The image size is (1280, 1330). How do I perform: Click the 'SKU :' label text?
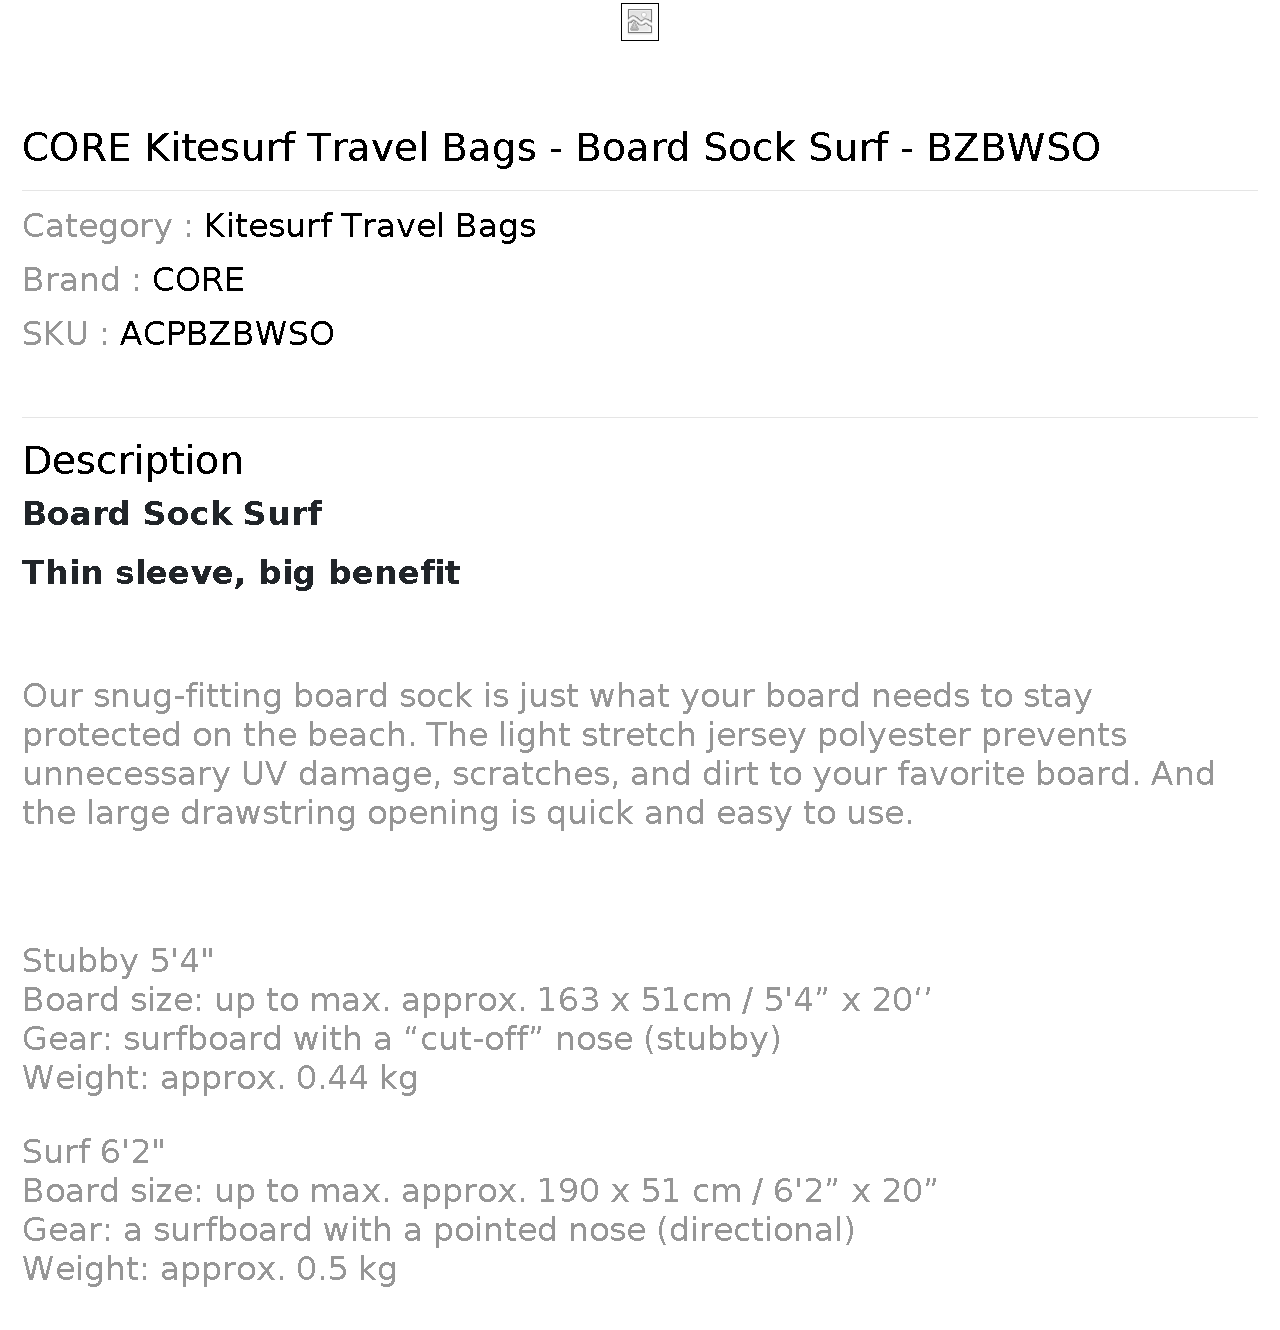pyautogui.click(x=66, y=334)
